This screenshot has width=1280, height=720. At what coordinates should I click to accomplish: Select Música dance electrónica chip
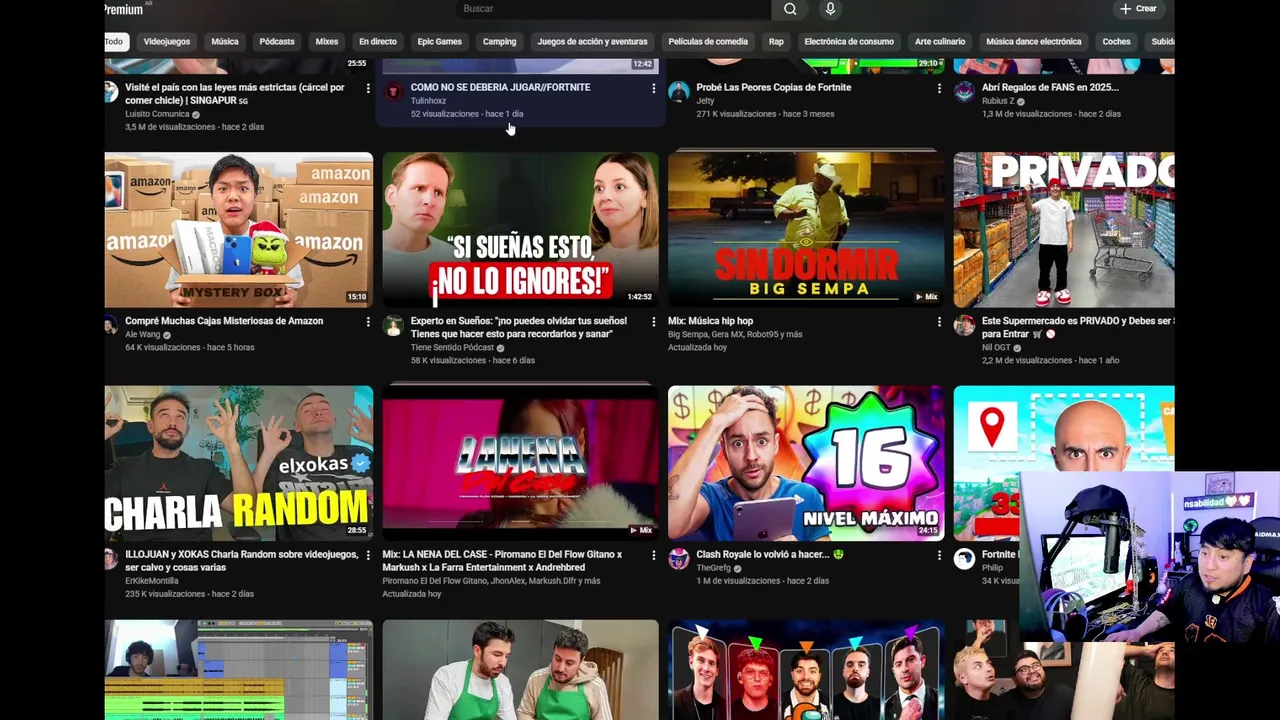[1034, 42]
